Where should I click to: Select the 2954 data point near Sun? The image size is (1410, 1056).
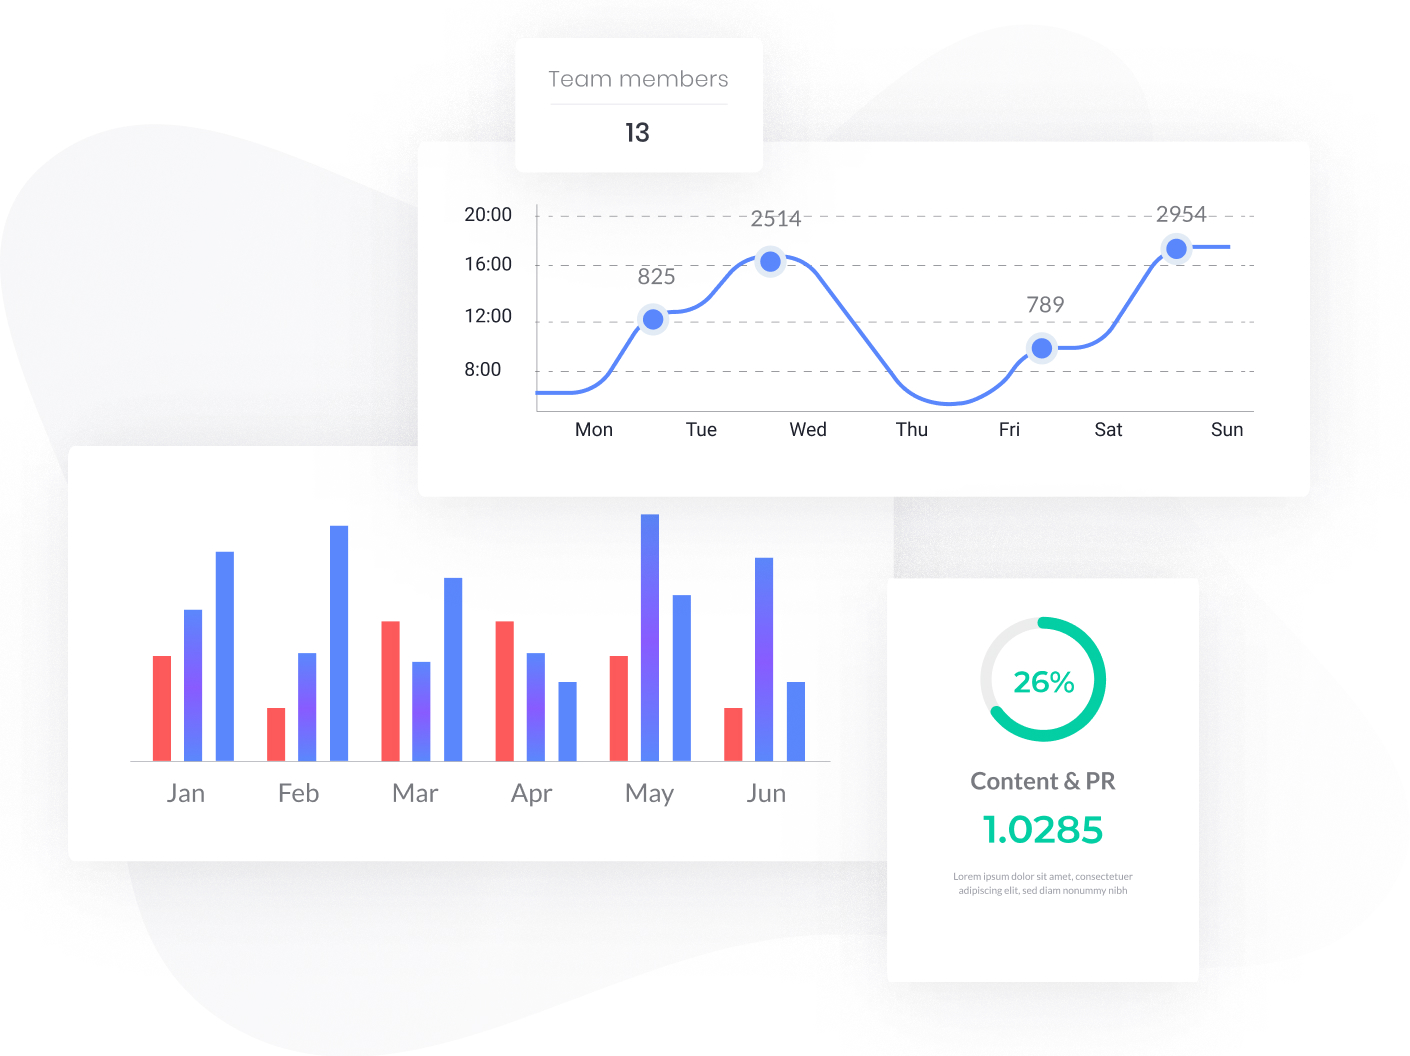tap(1176, 248)
